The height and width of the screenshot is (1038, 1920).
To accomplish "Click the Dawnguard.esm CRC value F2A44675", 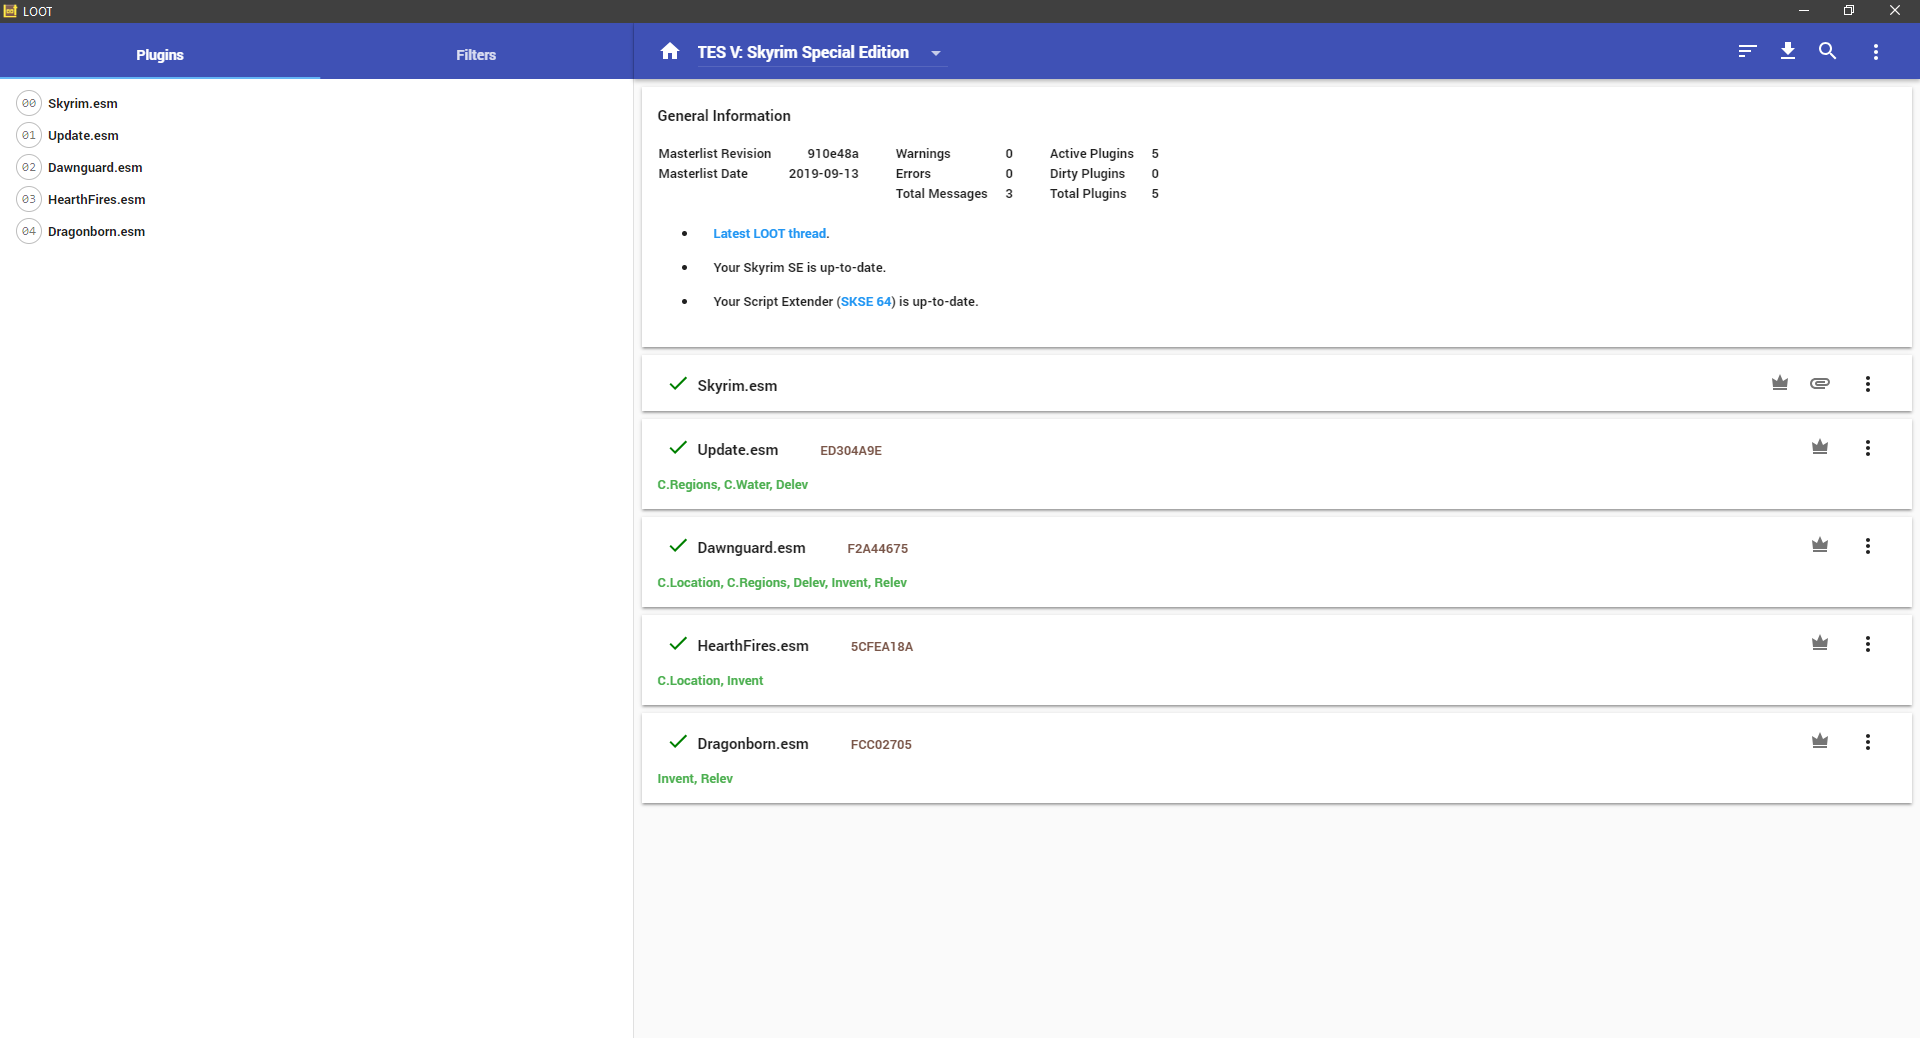I will [x=878, y=549].
